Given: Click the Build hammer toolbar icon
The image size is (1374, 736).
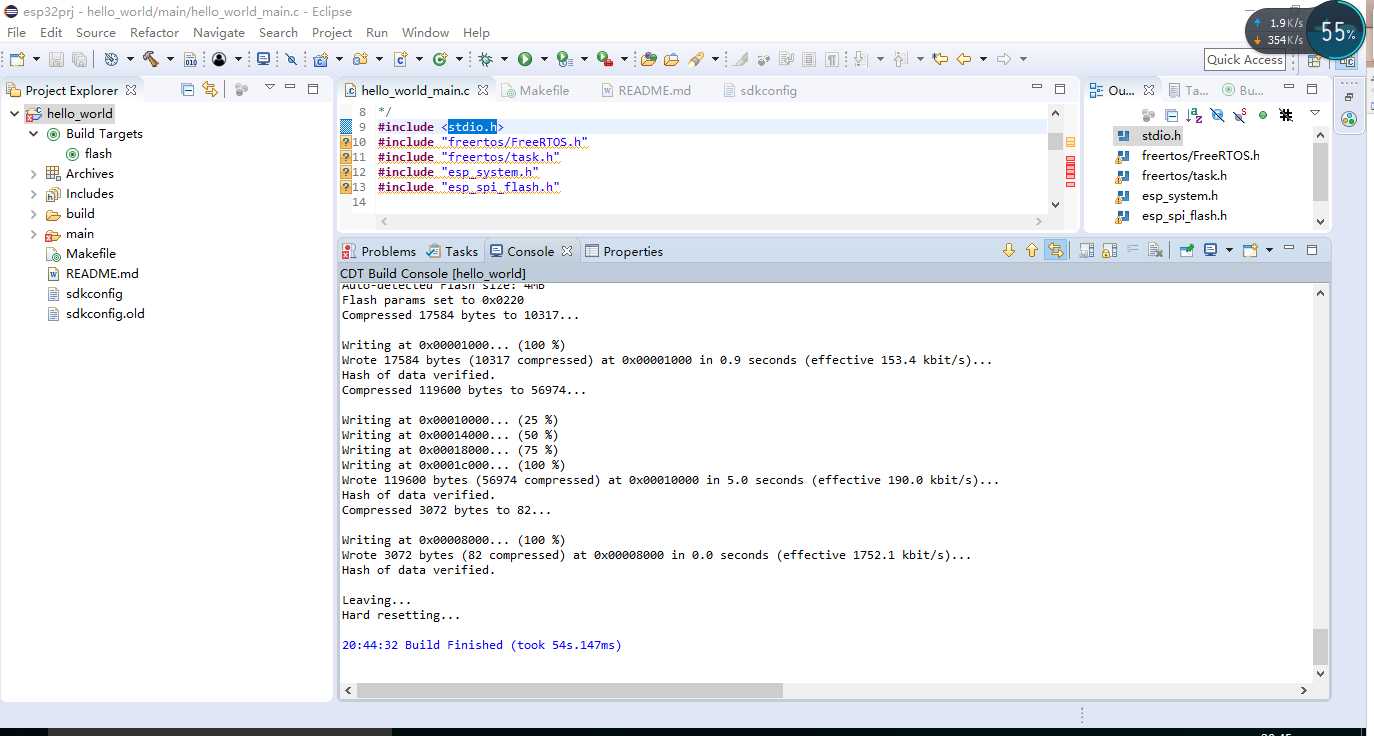Looking at the screenshot, I should click(x=150, y=59).
